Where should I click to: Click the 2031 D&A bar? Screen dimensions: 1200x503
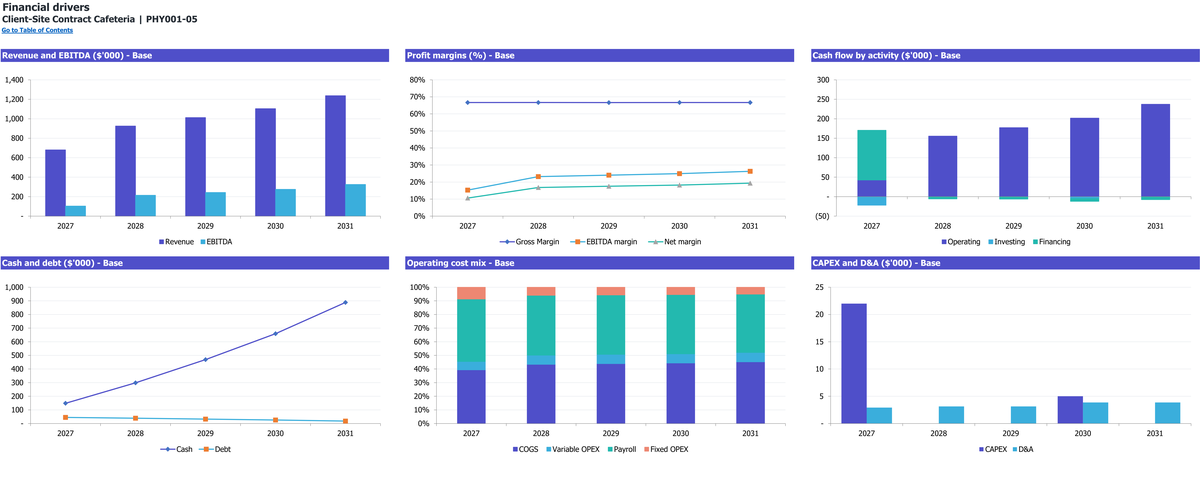tap(1167, 413)
